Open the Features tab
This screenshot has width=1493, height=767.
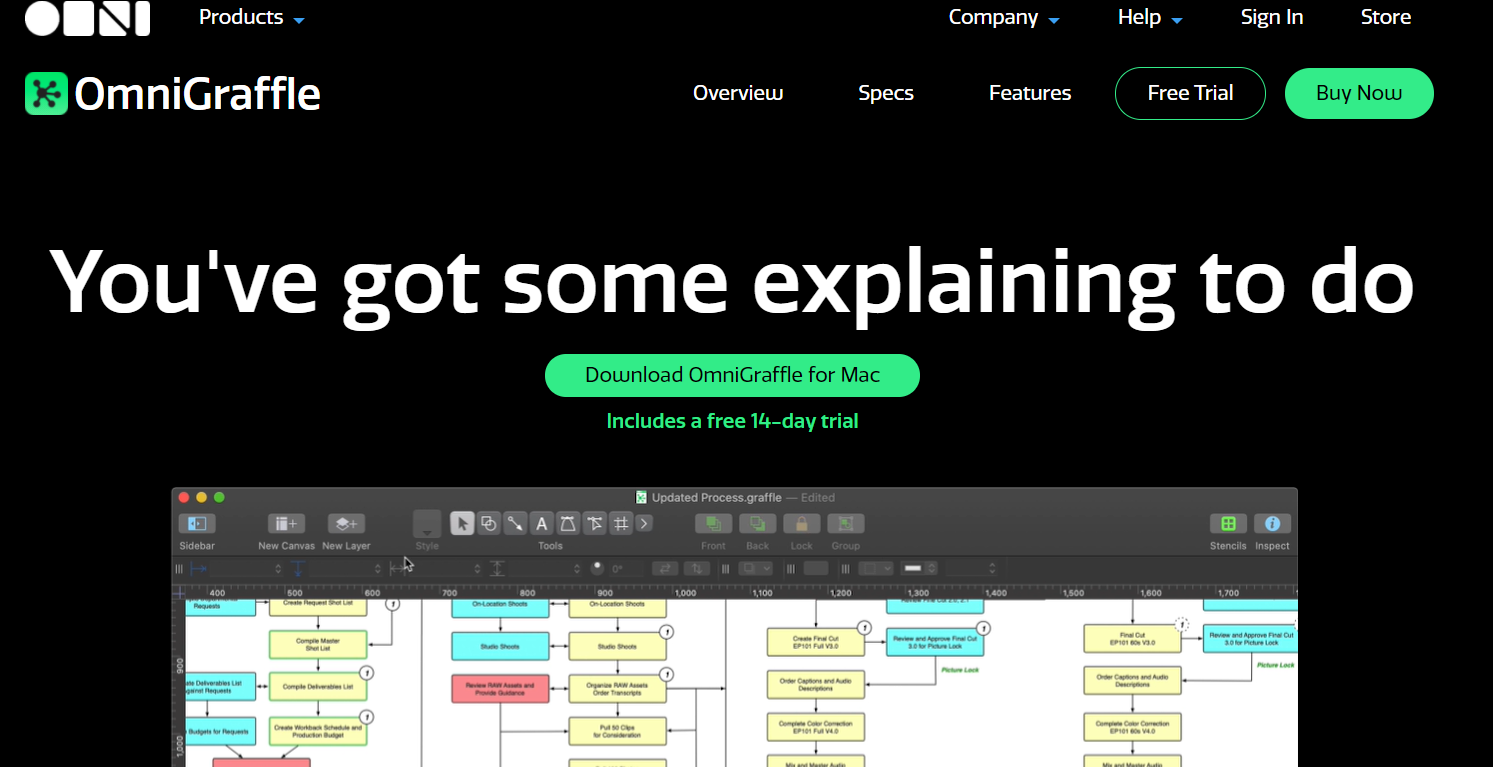point(1030,93)
